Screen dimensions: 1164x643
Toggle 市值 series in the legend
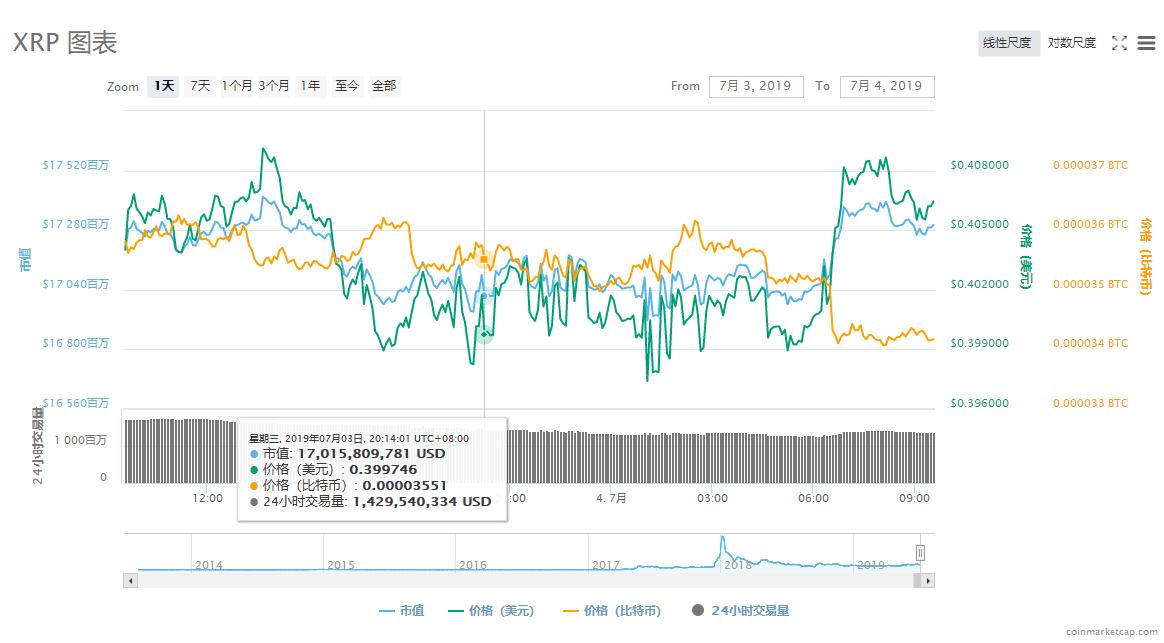(402, 610)
